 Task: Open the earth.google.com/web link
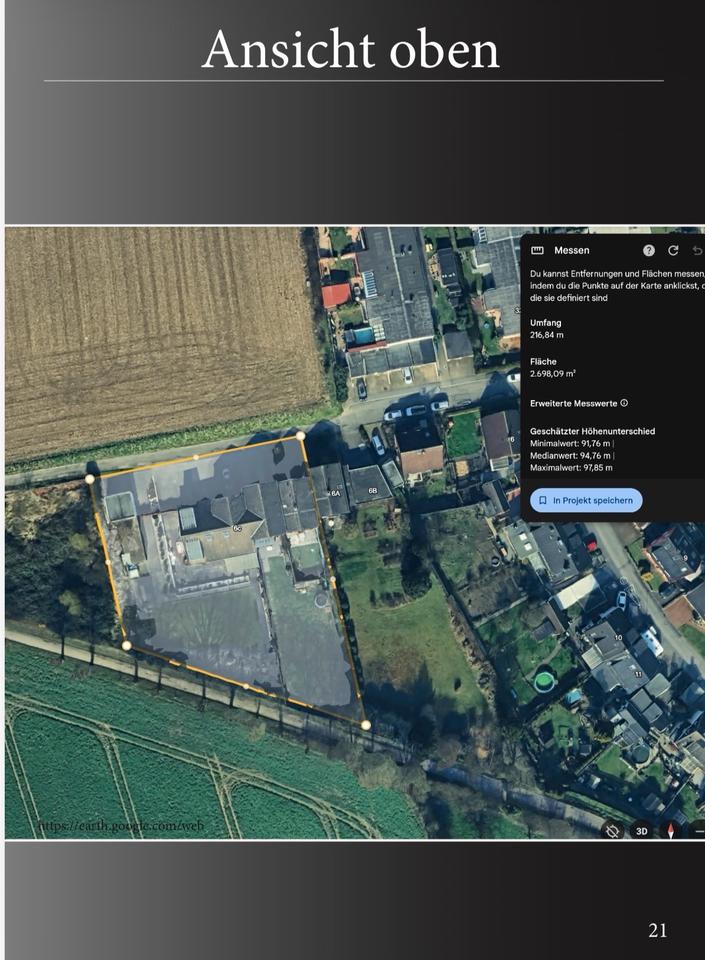(x=120, y=826)
